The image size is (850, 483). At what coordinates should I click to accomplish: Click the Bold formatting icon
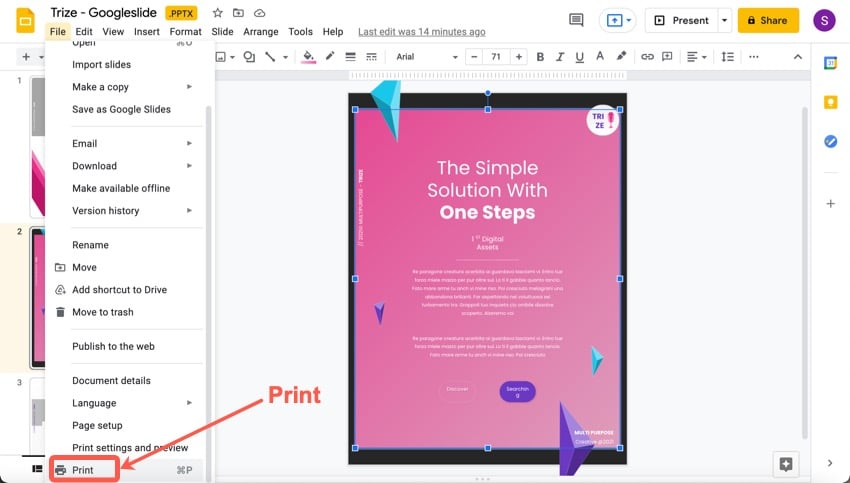pyautogui.click(x=540, y=57)
